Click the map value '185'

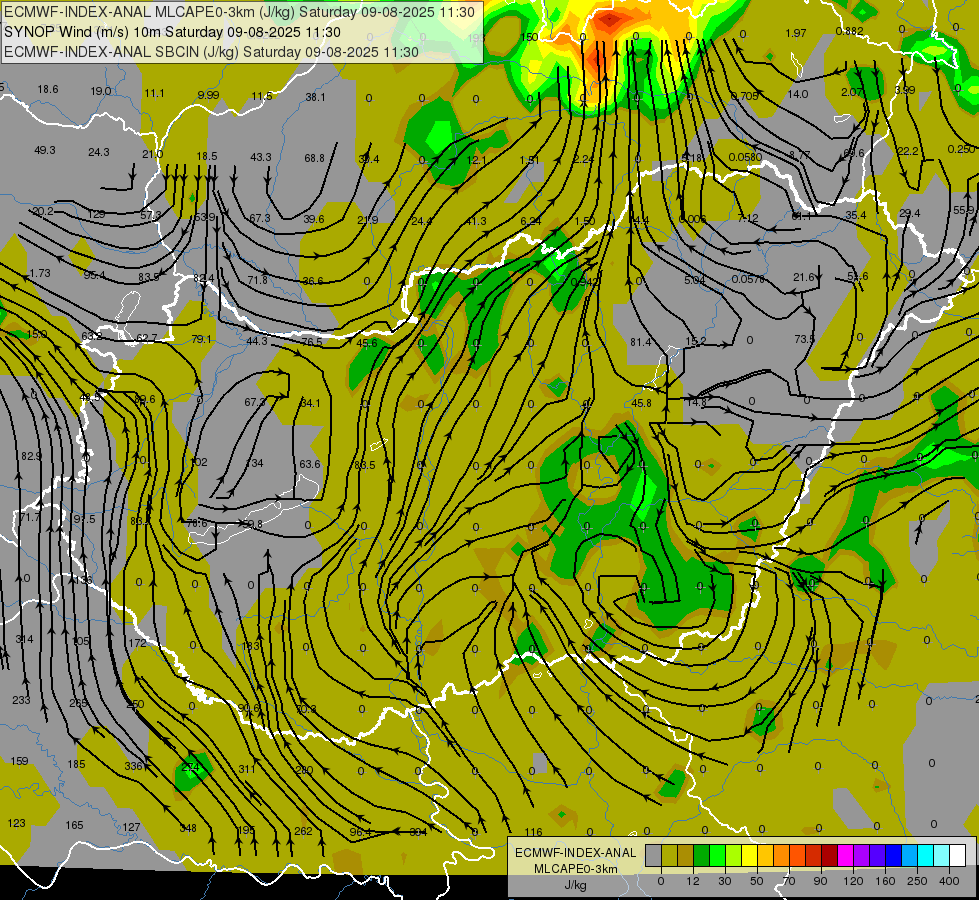click(76, 764)
